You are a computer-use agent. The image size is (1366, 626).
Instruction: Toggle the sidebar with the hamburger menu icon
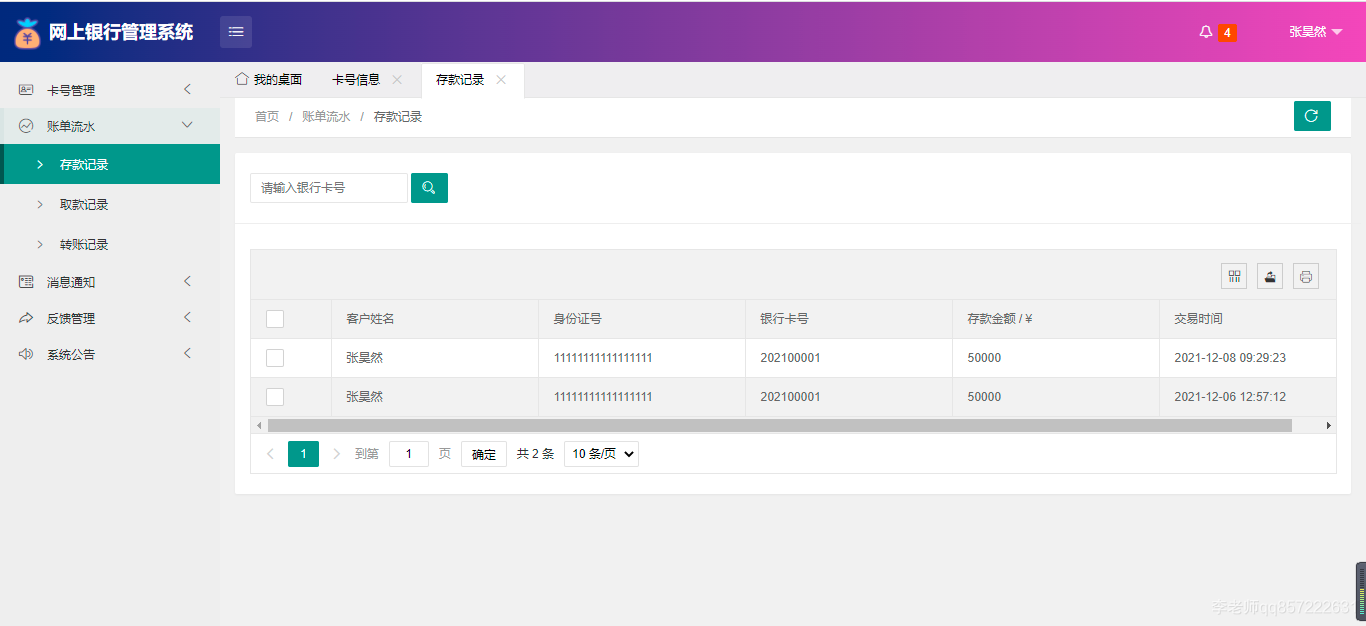point(236,32)
